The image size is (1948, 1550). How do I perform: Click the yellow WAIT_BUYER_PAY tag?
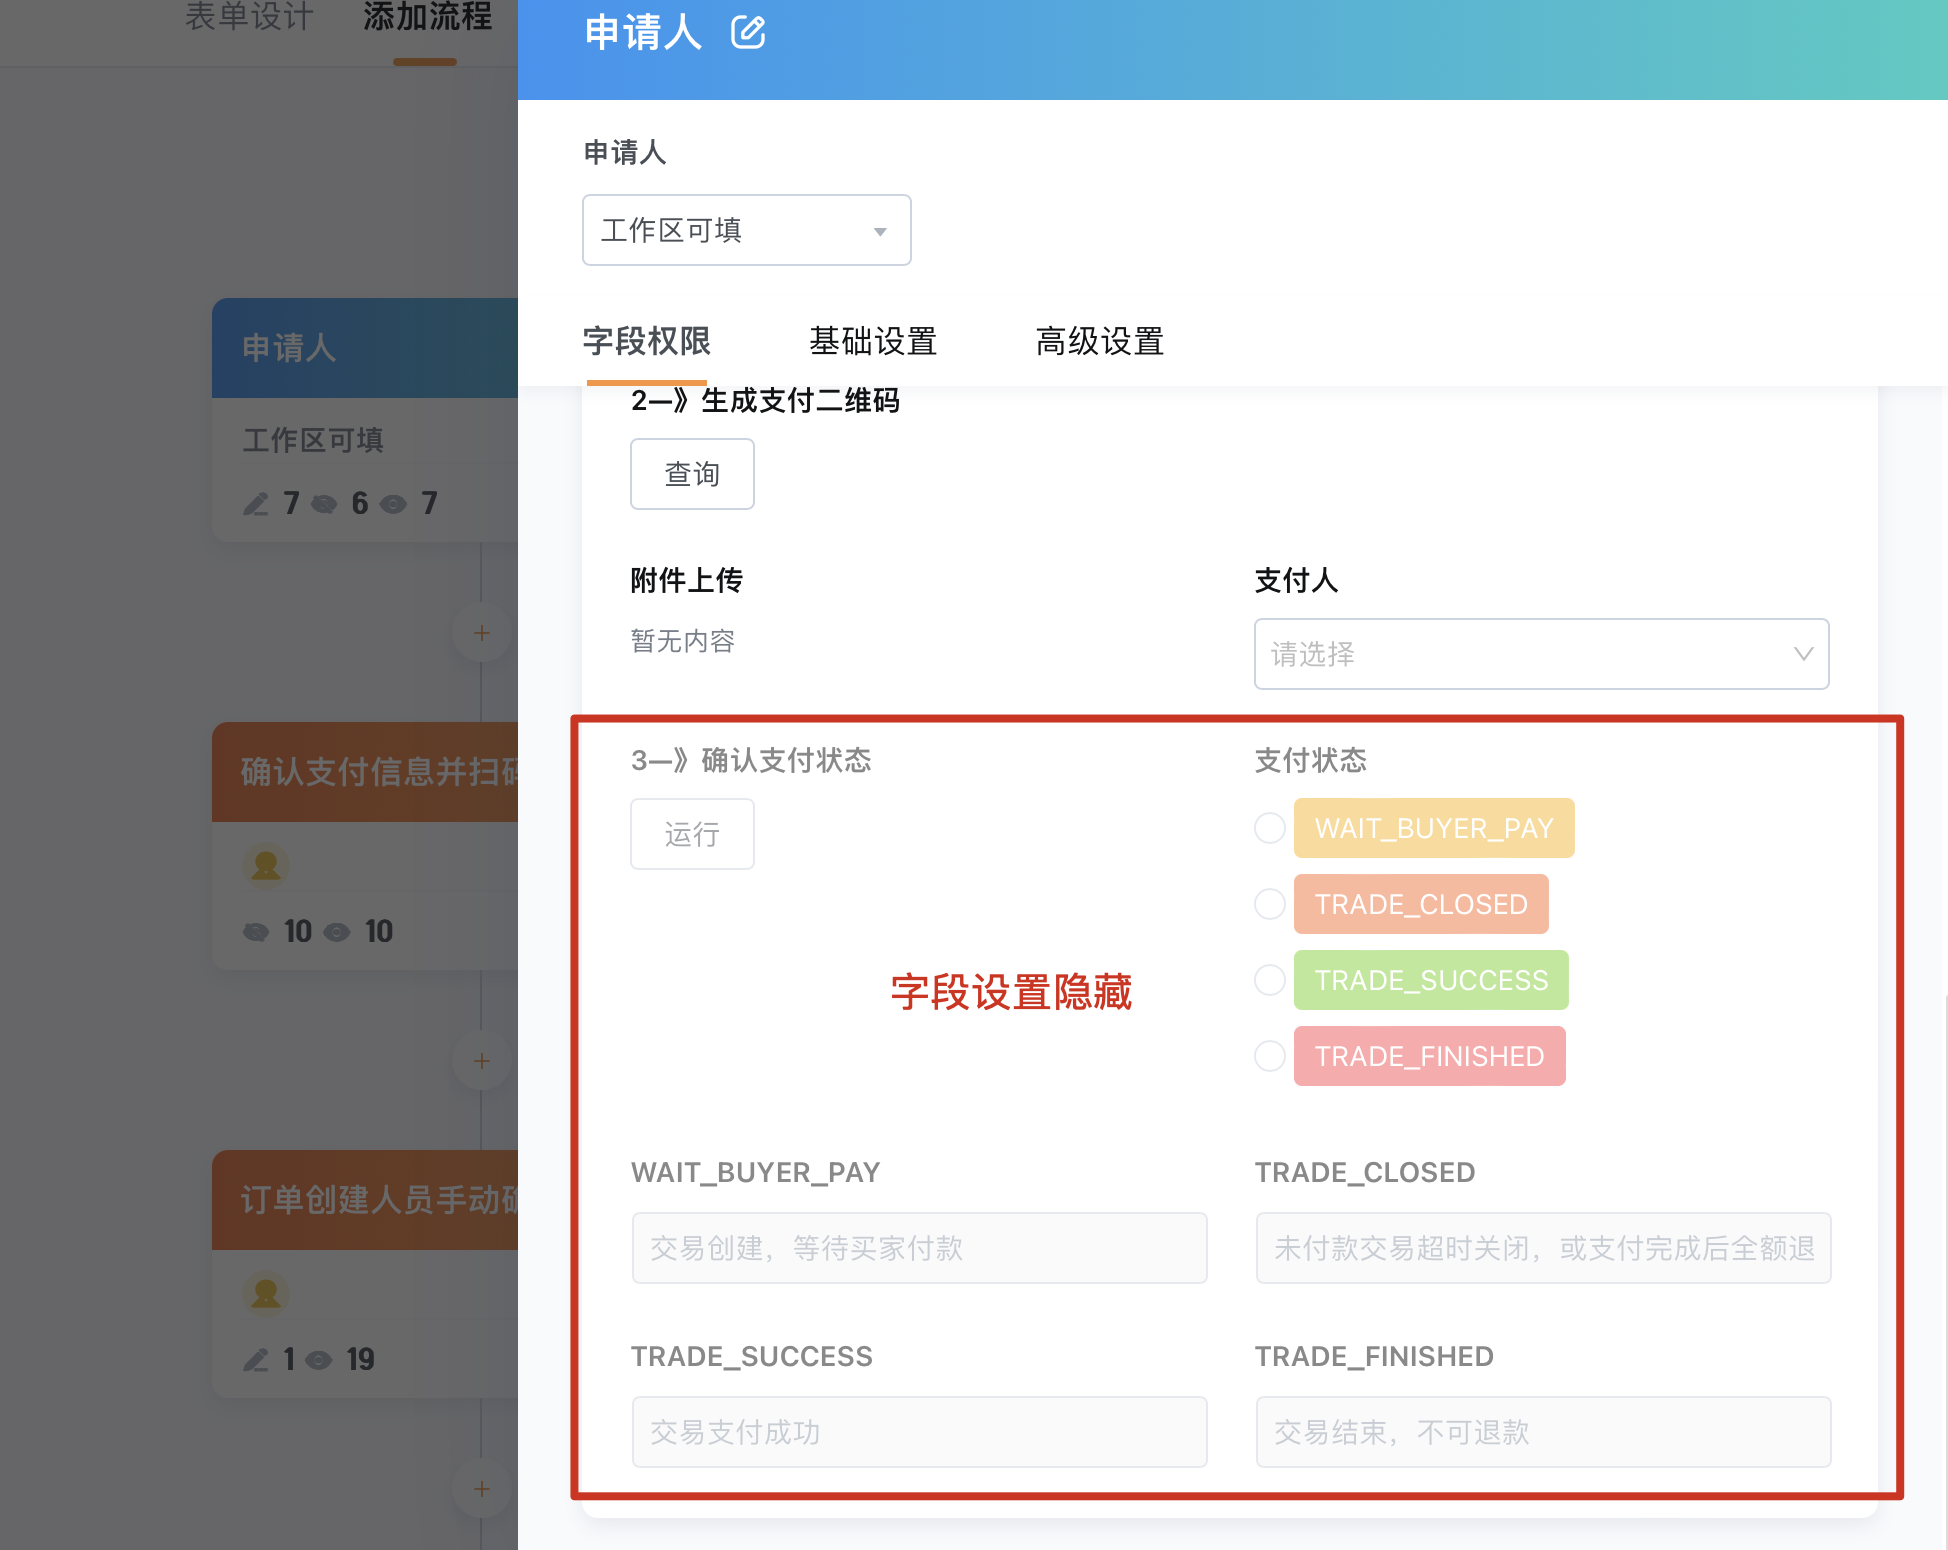tap(1434, 828)
